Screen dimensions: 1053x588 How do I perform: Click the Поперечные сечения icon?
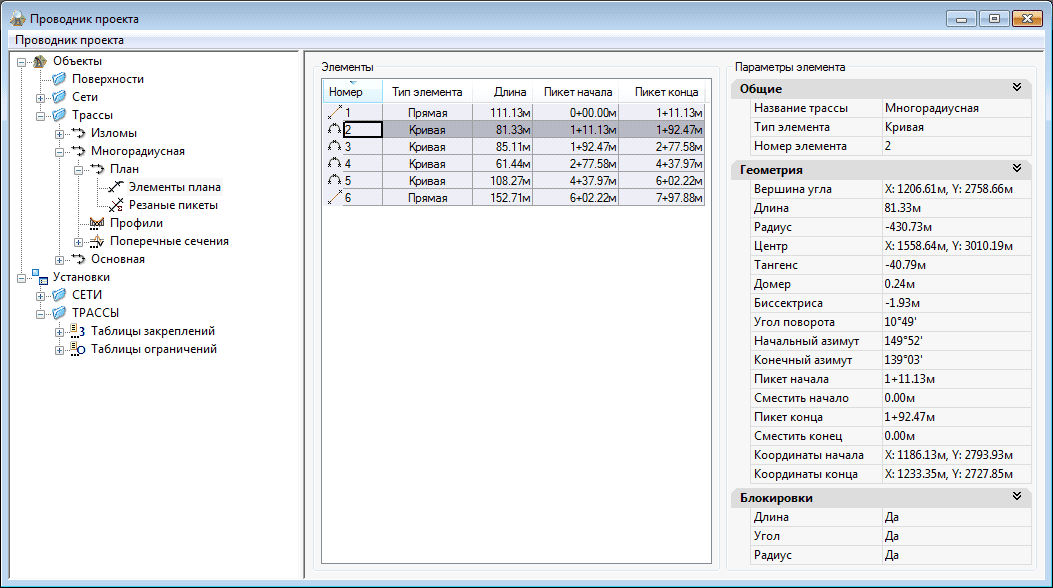coord(97,241)
